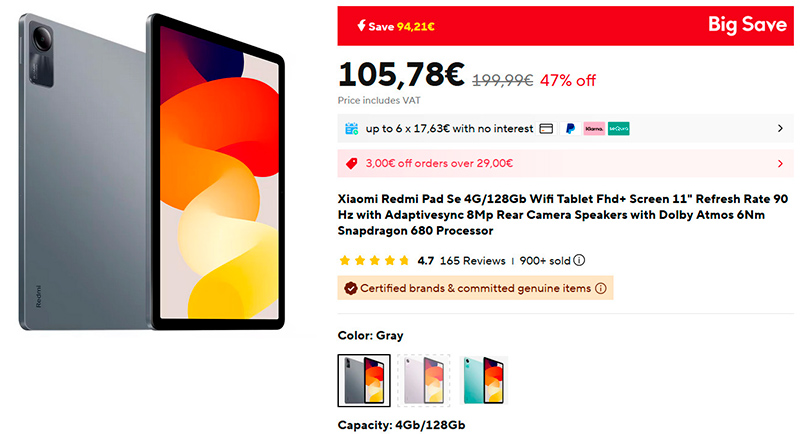Click the PayPal payment icon

[x=570, y=129]
